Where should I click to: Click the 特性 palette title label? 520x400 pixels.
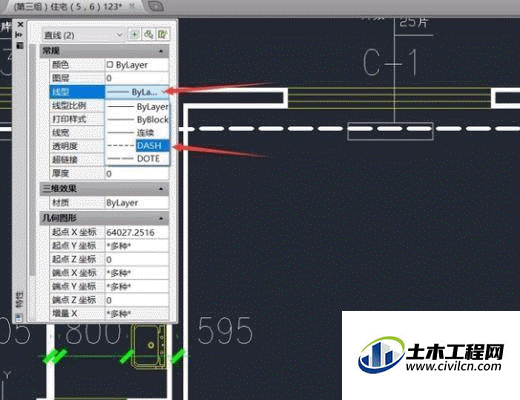tap(20, 299)
